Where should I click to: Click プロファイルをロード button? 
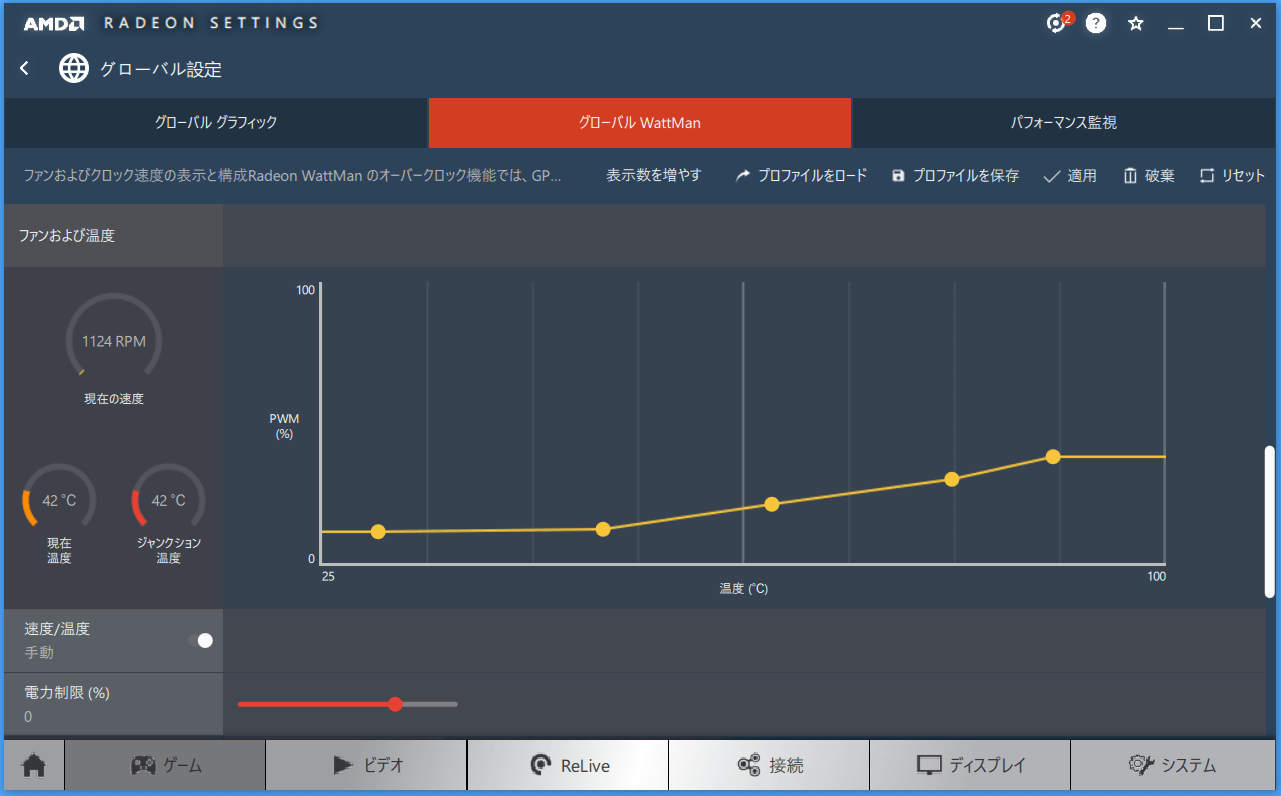[x=801, y=175]
